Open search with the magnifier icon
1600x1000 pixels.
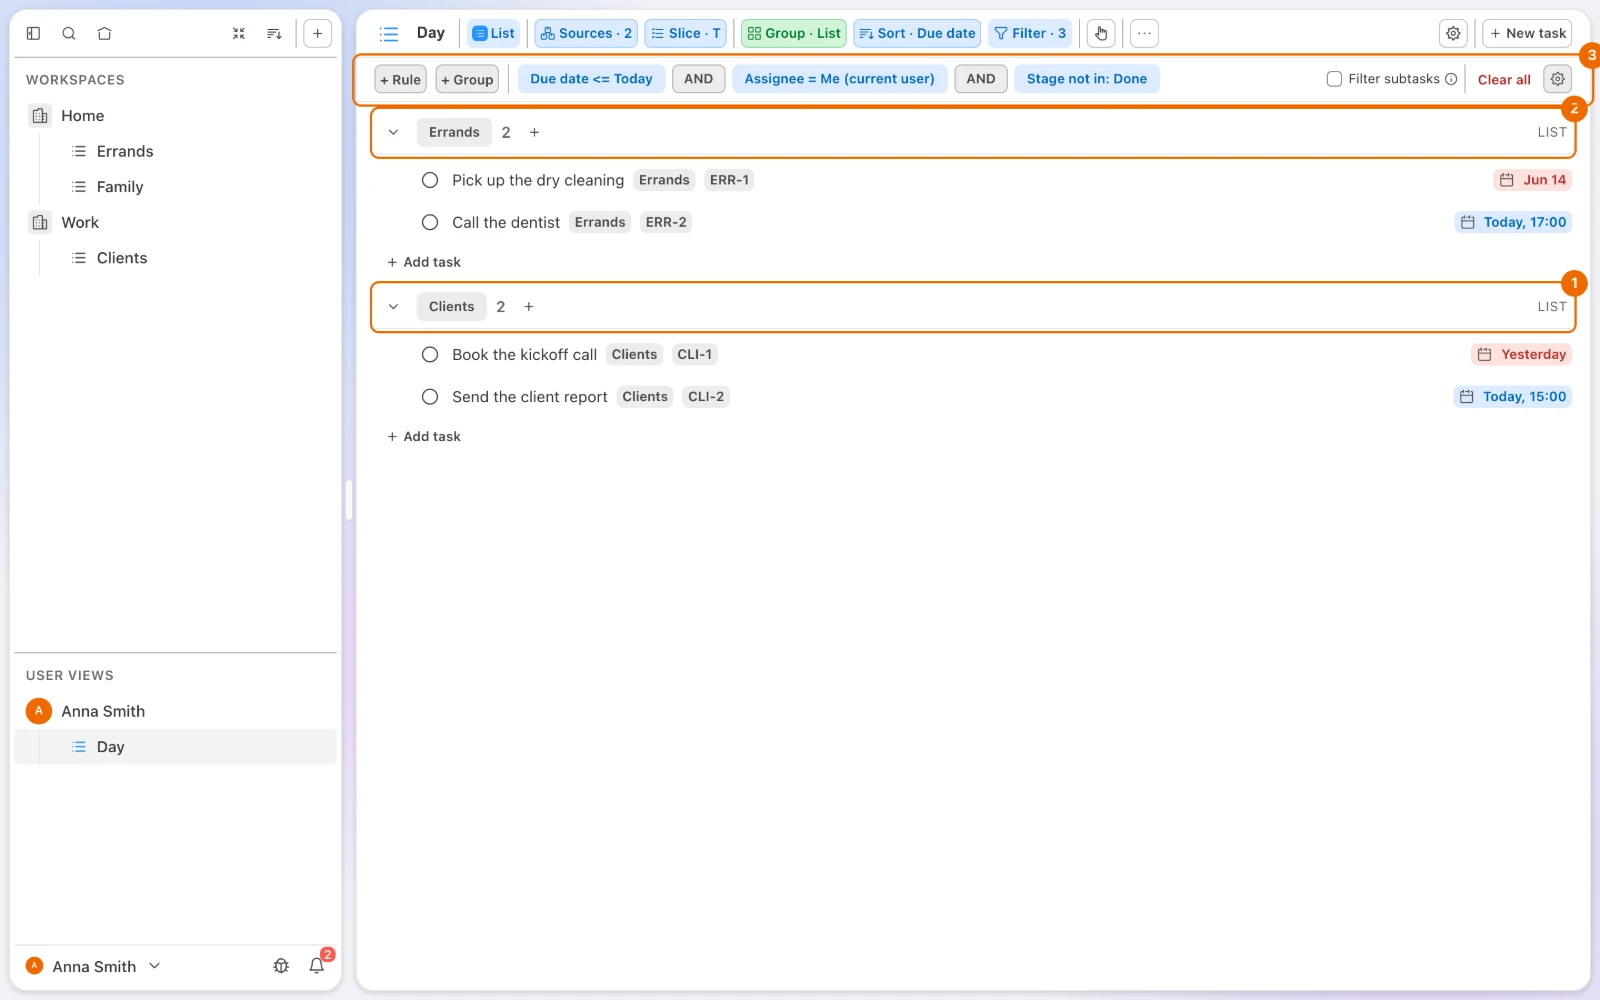tap(69, 33)
